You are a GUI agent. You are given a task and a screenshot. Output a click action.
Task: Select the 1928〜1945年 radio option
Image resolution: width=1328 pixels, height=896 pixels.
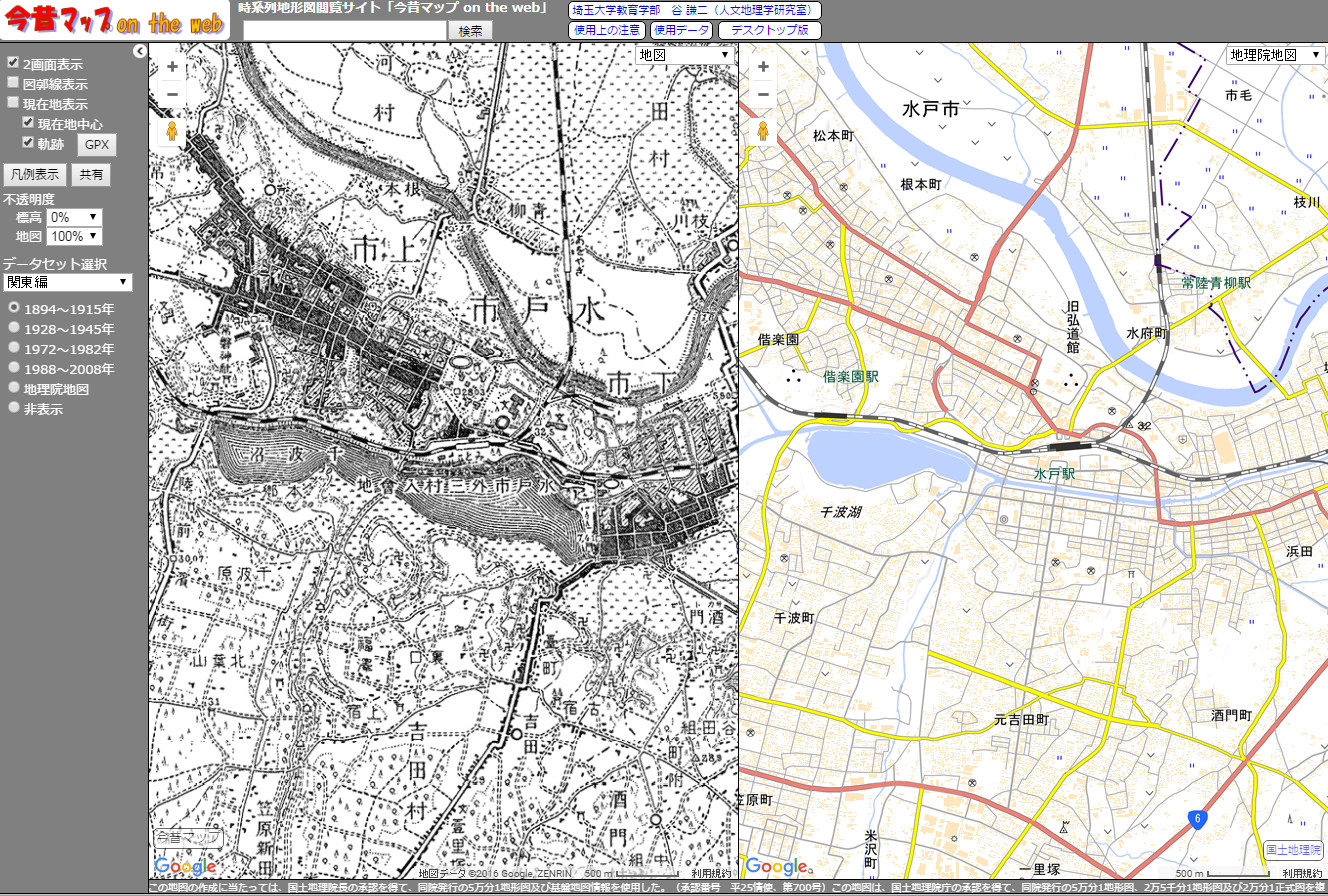point(14,328)
